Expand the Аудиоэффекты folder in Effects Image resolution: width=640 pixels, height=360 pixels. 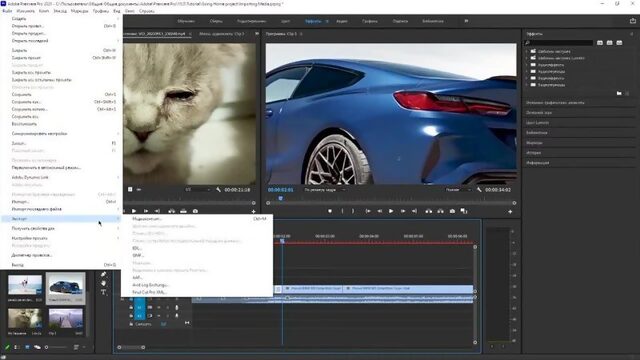tap(527, 65)
